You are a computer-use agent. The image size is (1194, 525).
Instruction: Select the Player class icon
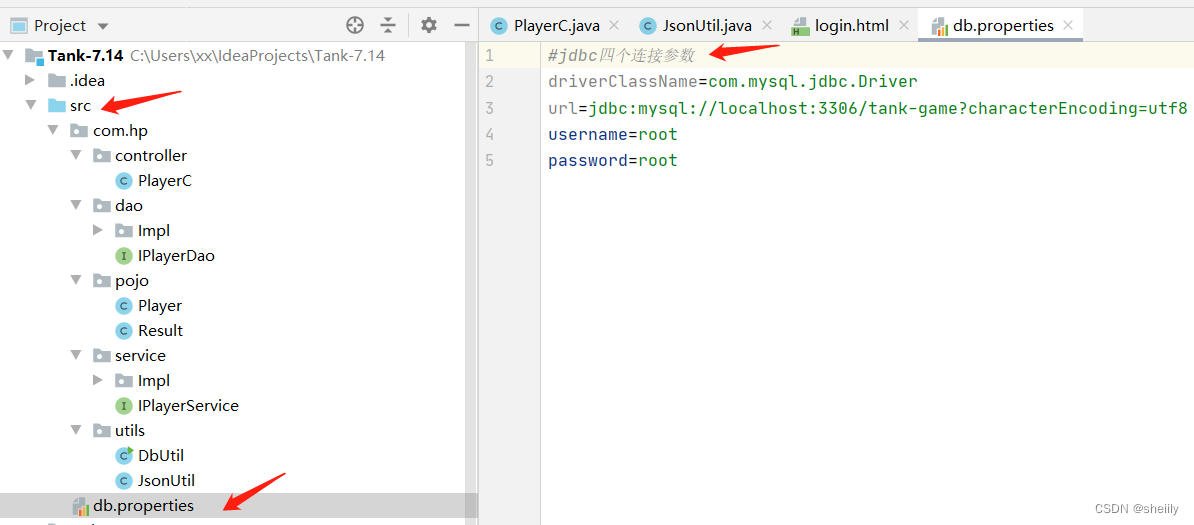tap(123, 306)
